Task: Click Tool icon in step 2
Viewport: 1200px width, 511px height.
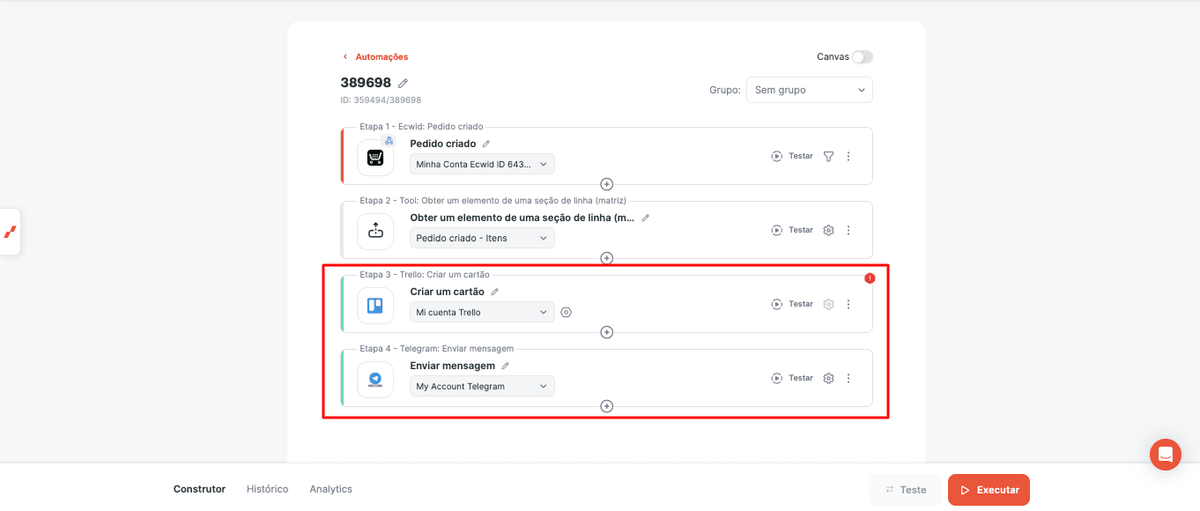Action: [375, 231]
